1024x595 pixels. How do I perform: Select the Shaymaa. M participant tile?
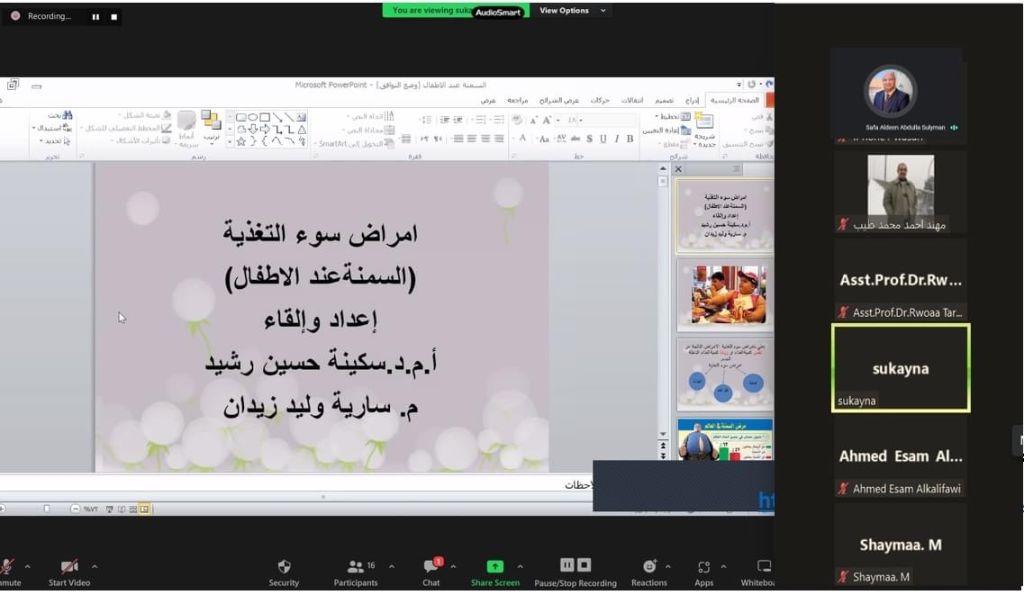pos(900,545)
